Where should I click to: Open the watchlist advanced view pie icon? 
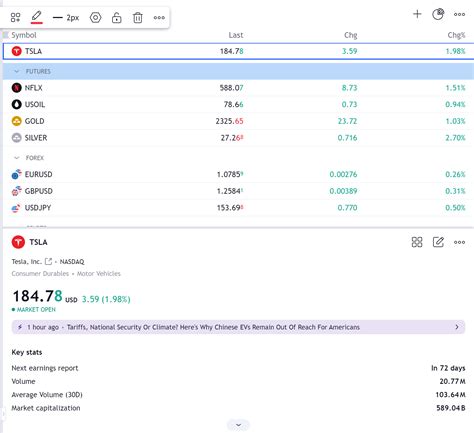pos(438,14)
